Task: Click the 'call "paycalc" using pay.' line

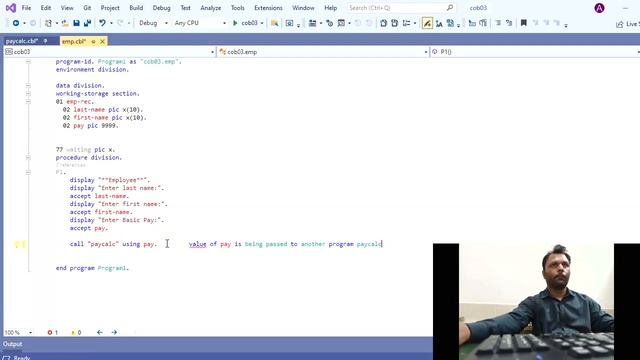Action: coord(113,244)
